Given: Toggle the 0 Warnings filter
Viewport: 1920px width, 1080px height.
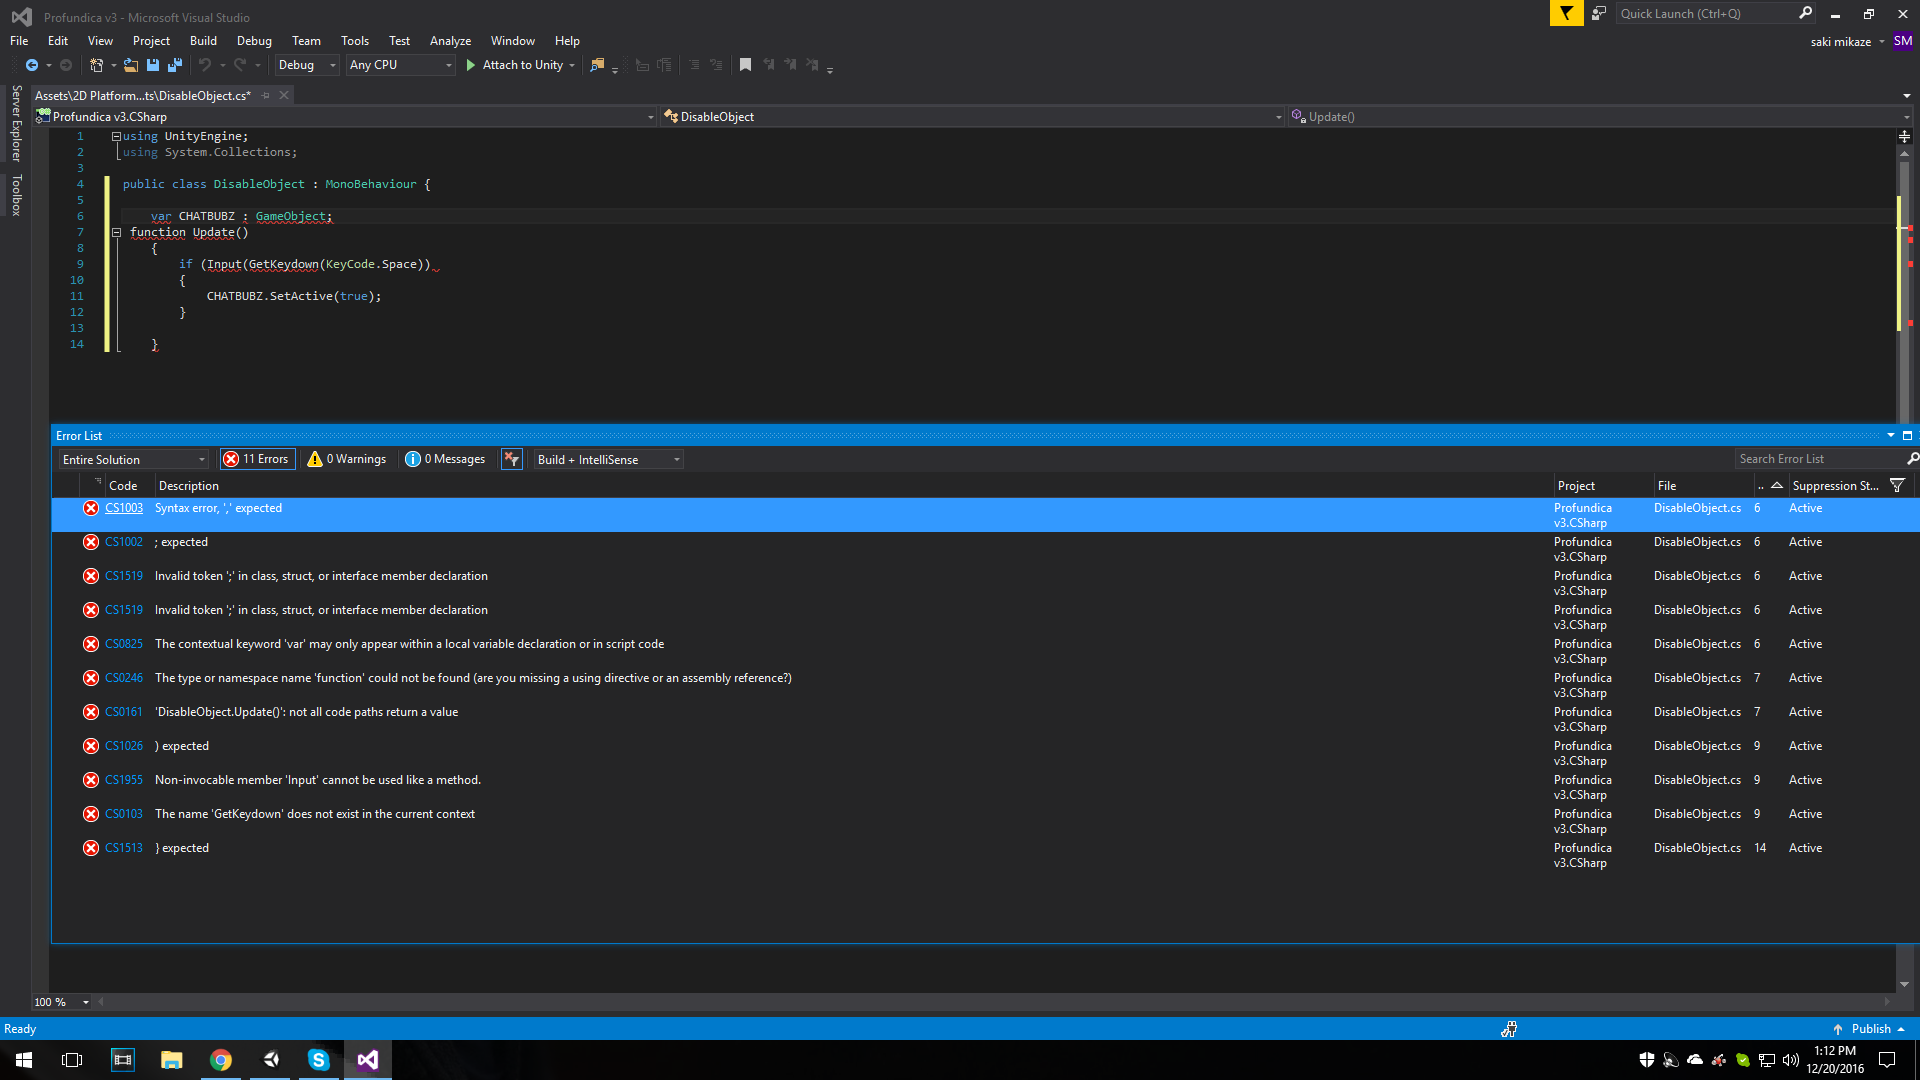Looking at the screenshot, I should point(347,459).
